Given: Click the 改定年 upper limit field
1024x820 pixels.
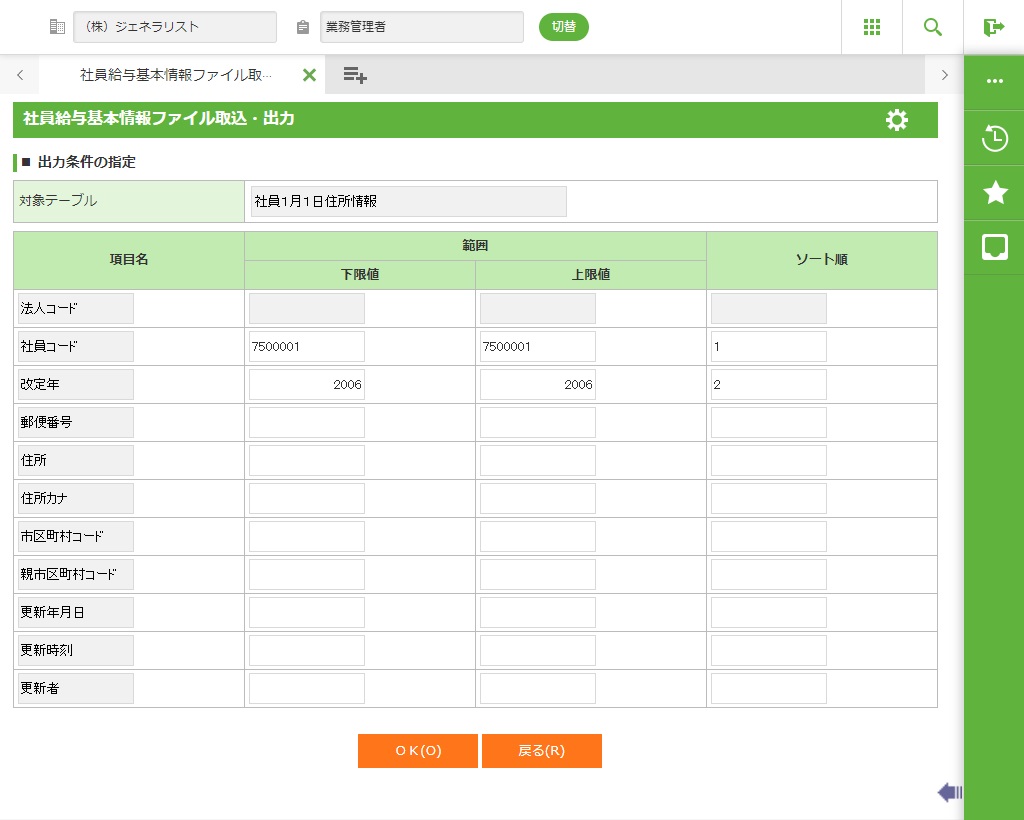Looking at the screenshot, I should 537,385.
